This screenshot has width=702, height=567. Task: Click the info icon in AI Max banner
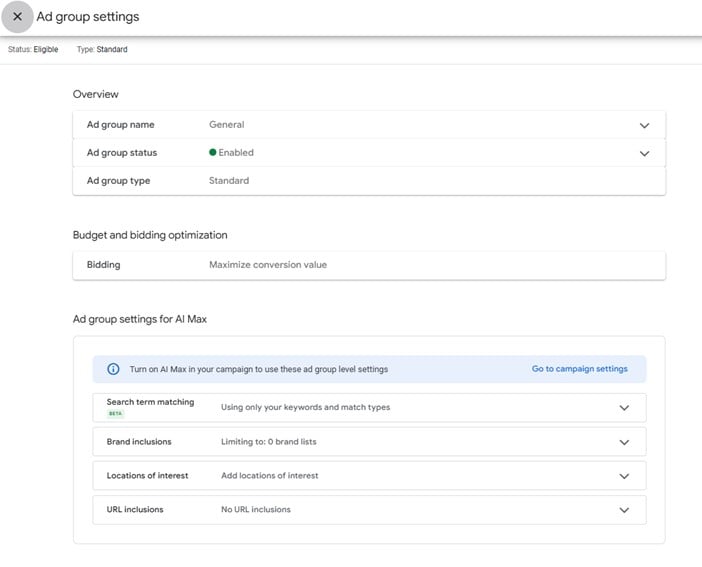[x=113, y=369]
